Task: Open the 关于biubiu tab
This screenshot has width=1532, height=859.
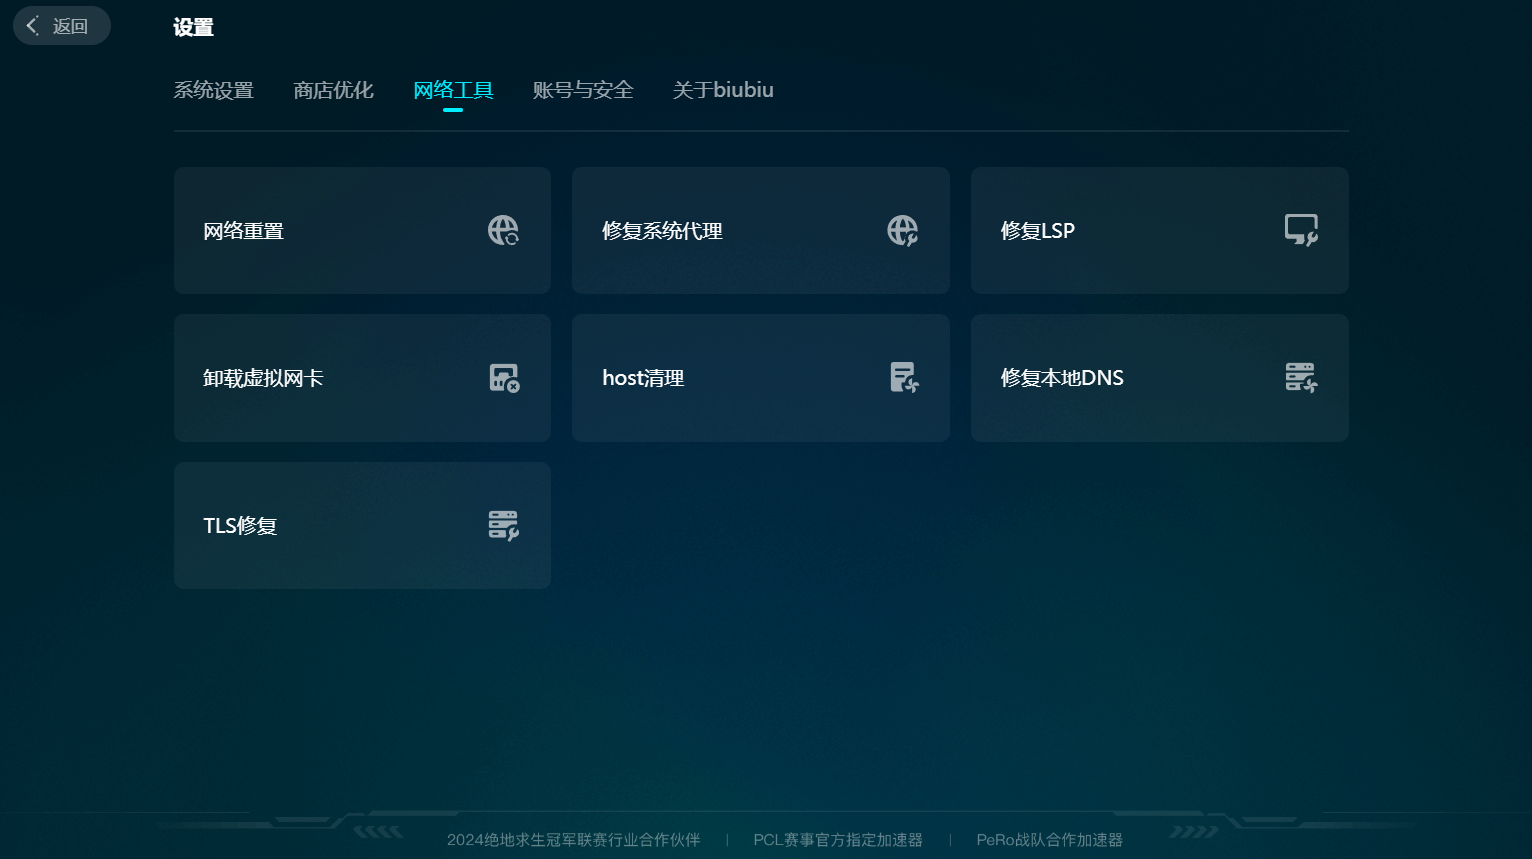Action: pos(723,90)
